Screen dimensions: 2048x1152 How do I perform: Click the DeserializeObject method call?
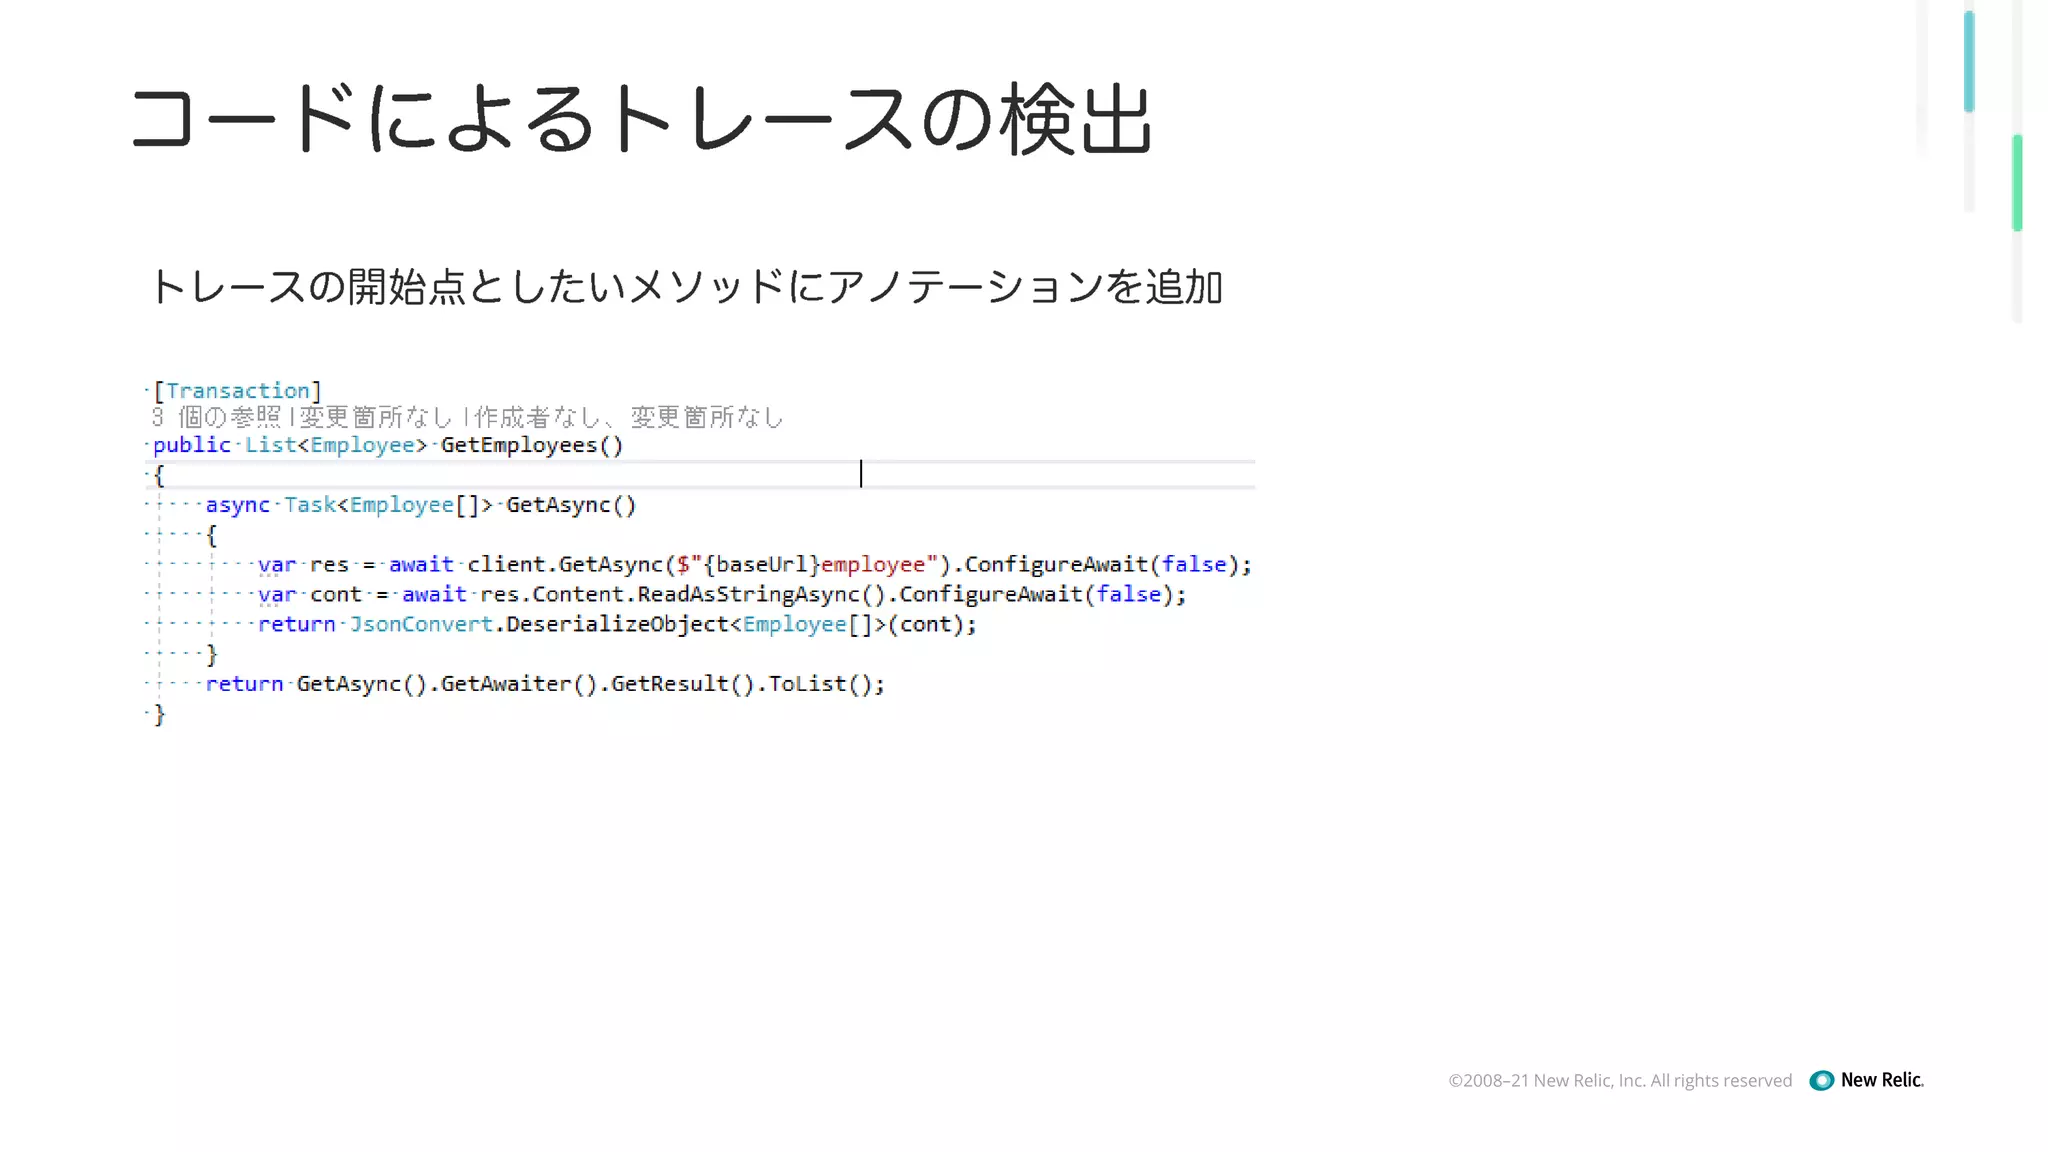tap(617, 625)
